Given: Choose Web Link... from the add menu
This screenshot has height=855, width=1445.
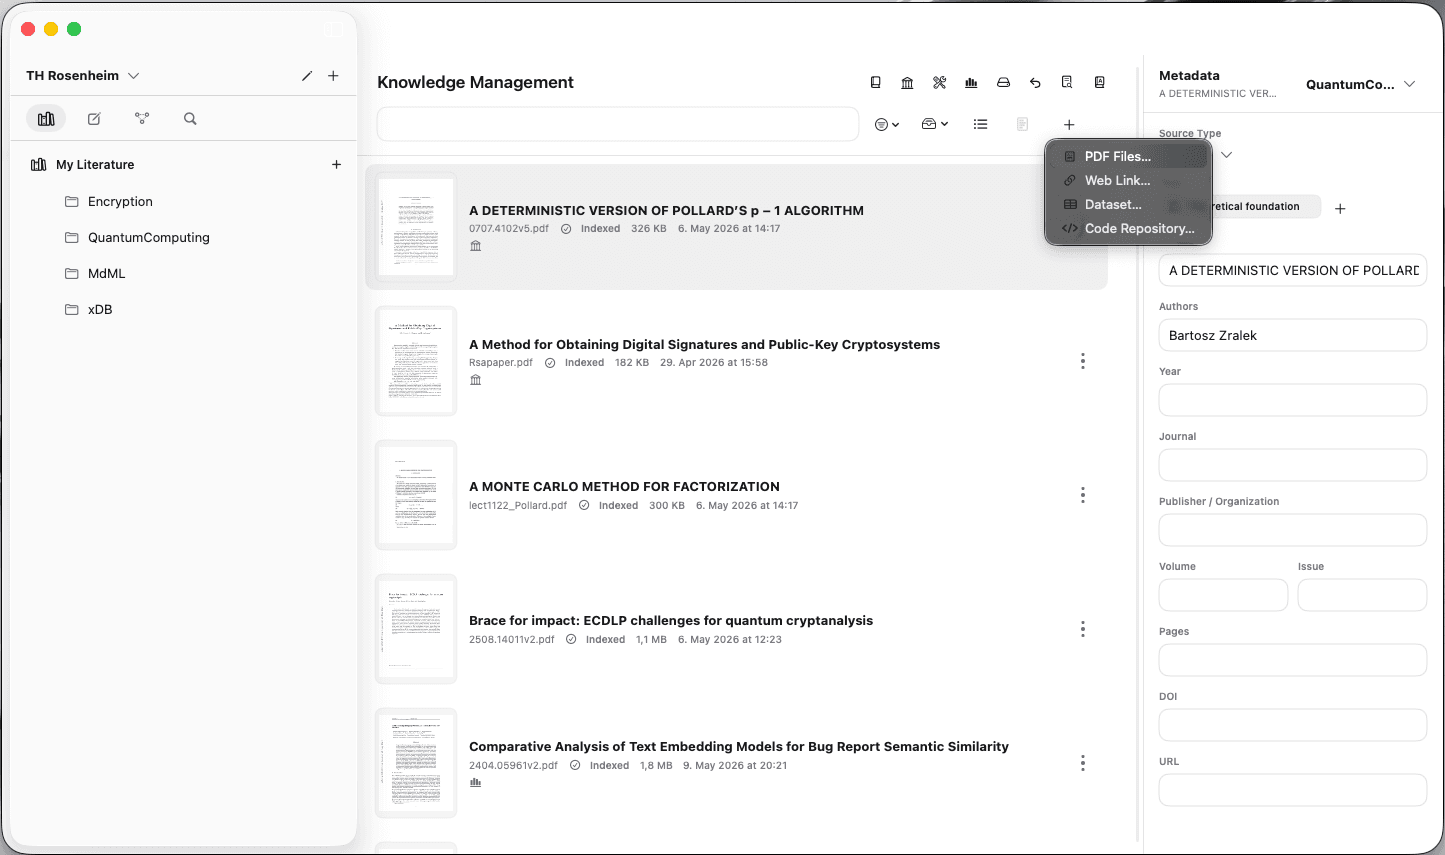Looking at the screenshot, I should point(1128,180).
